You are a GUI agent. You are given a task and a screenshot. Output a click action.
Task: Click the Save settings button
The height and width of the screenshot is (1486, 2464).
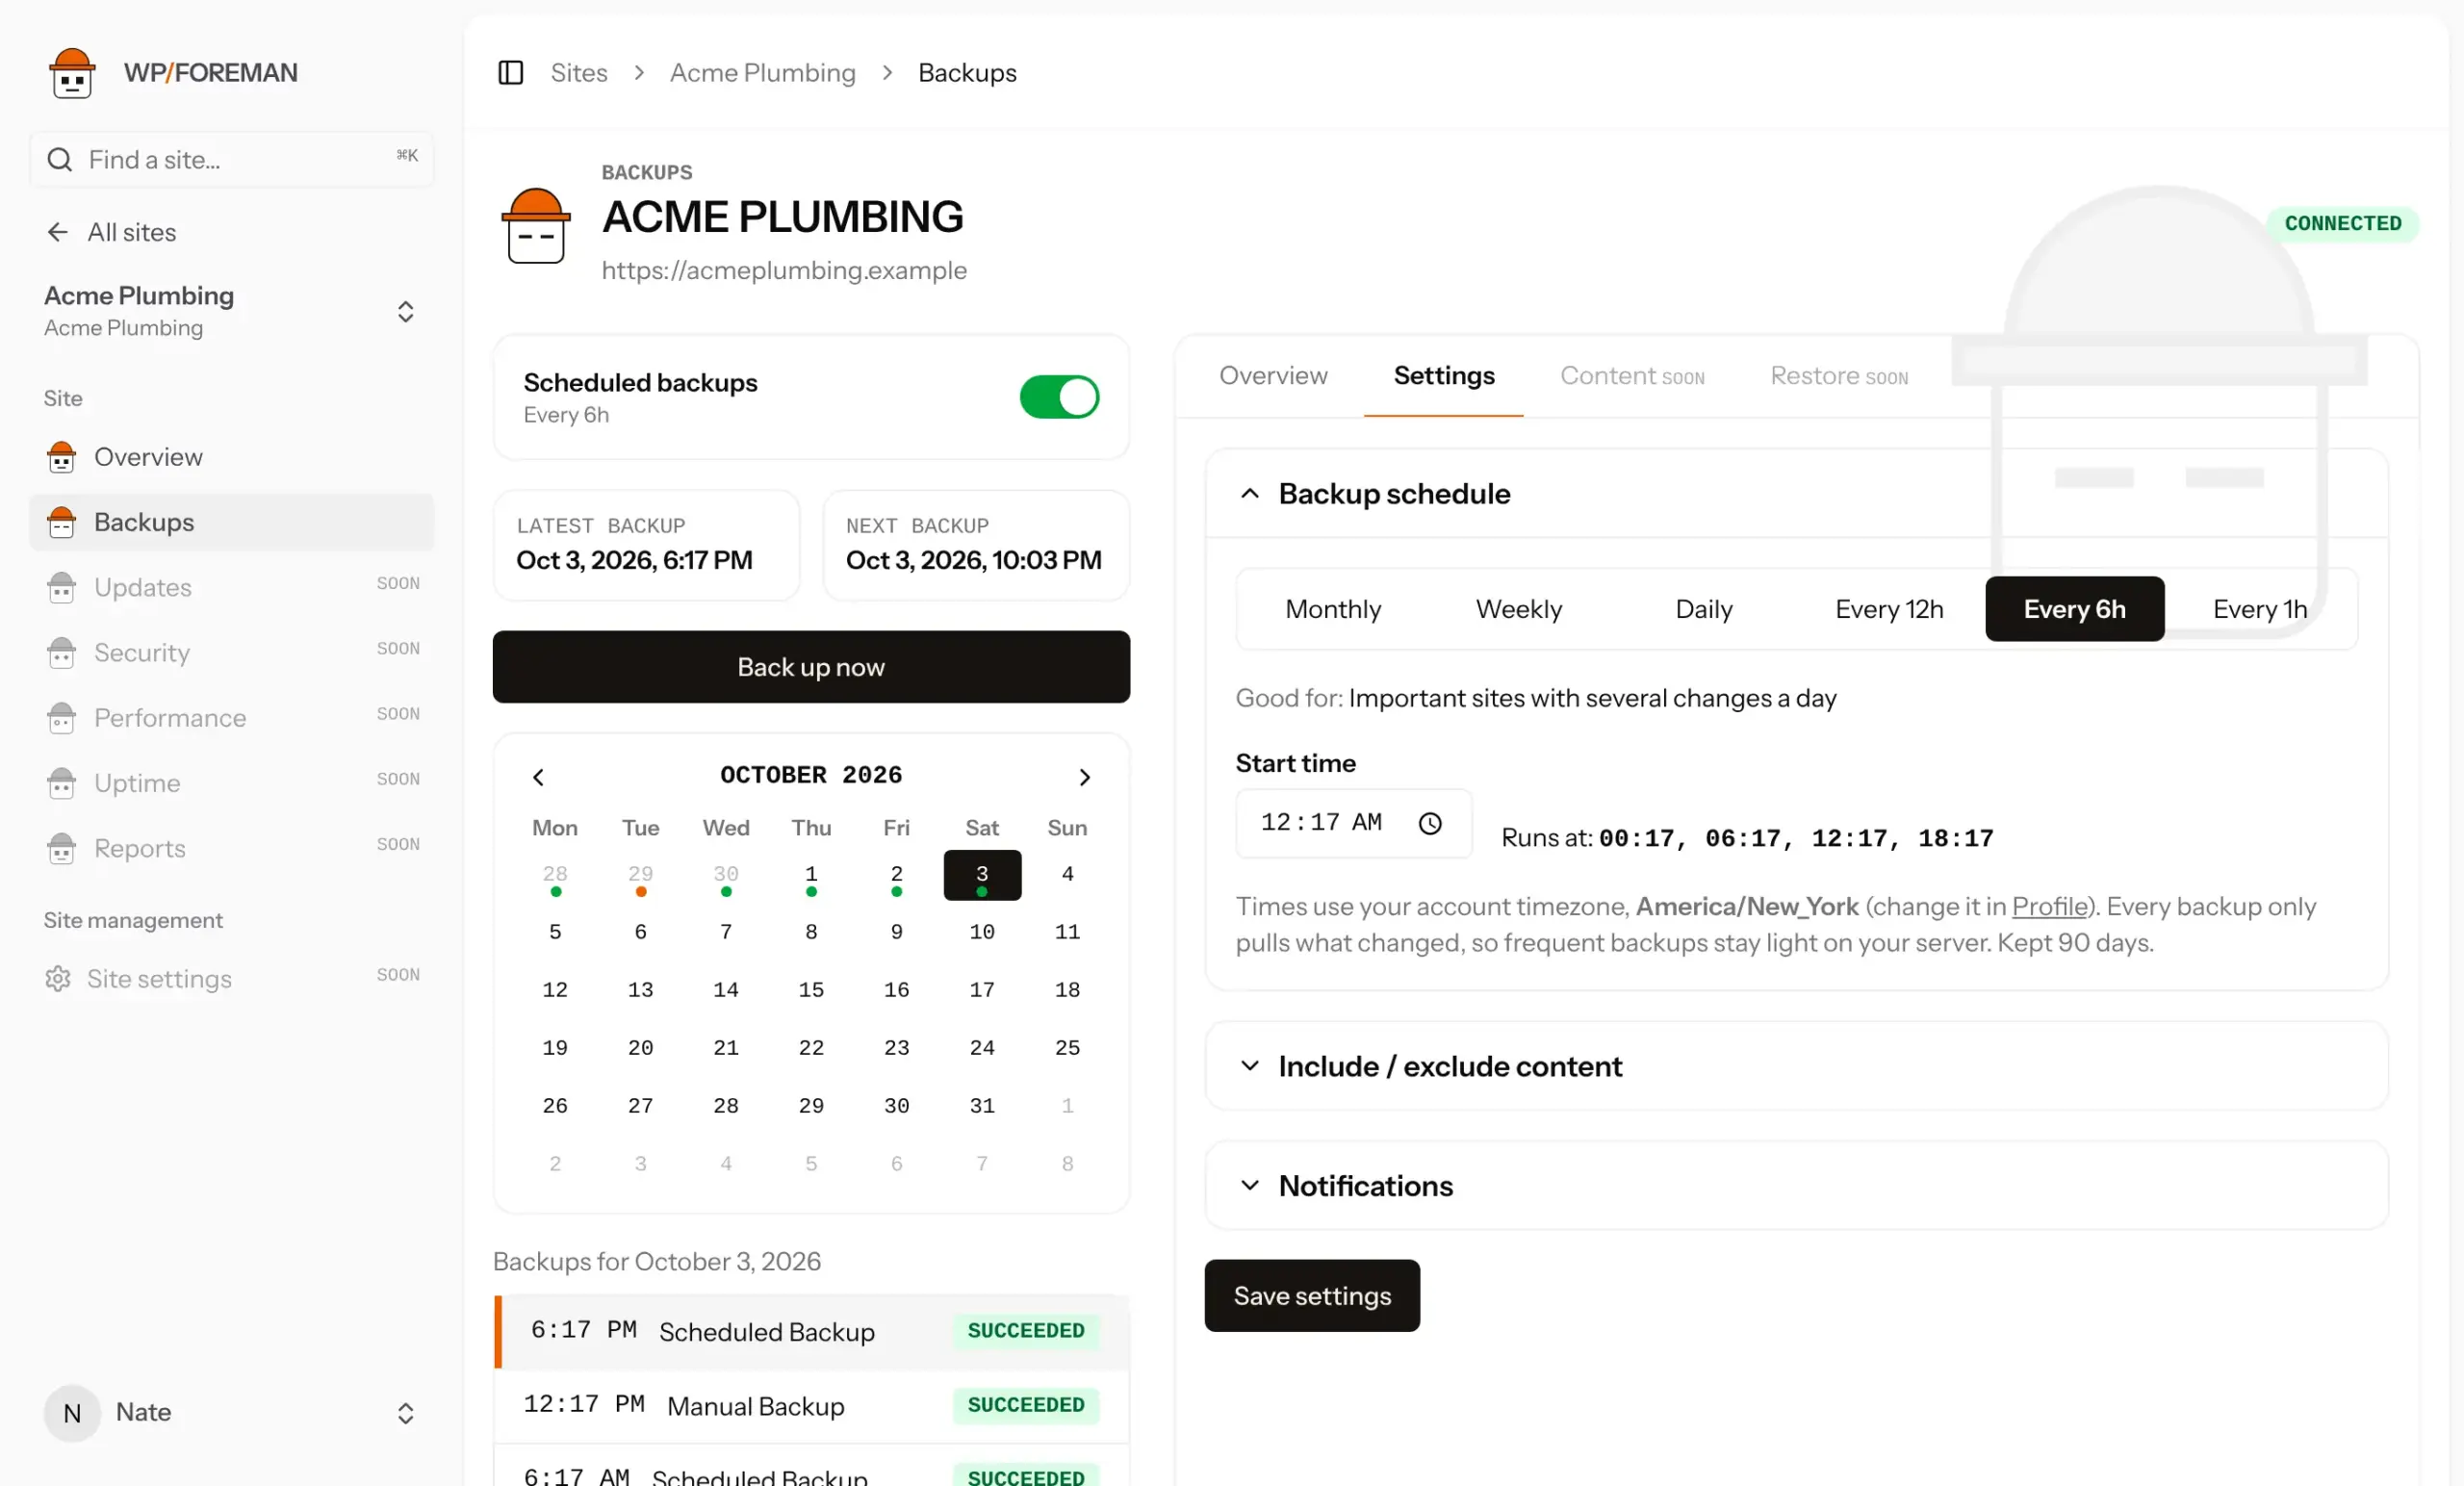1311,1295
